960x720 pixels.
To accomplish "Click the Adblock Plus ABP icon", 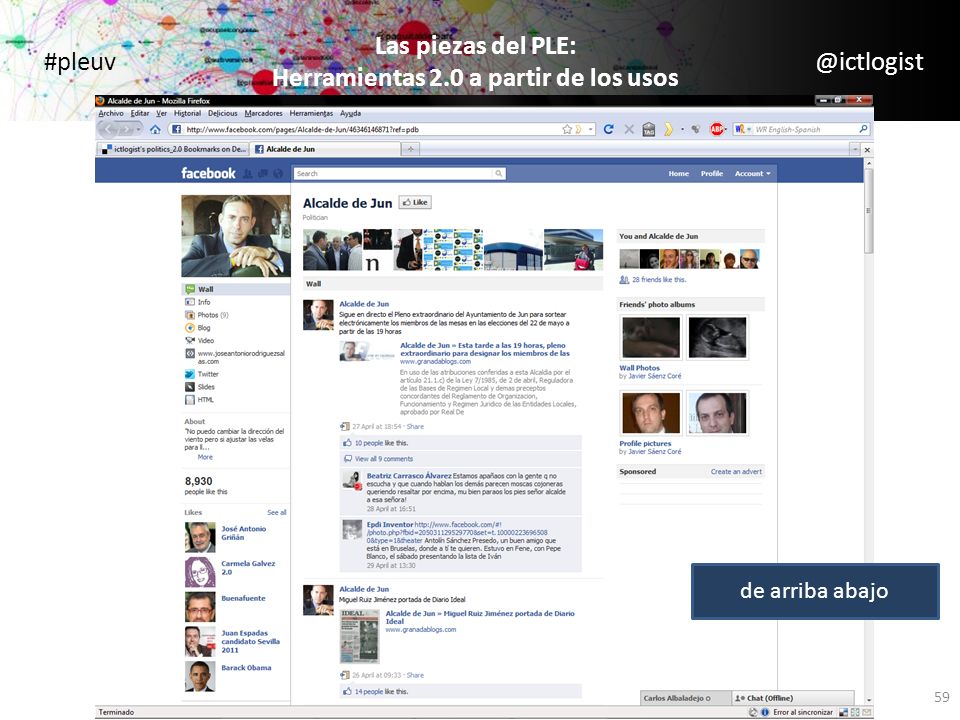I will (716, 129).
